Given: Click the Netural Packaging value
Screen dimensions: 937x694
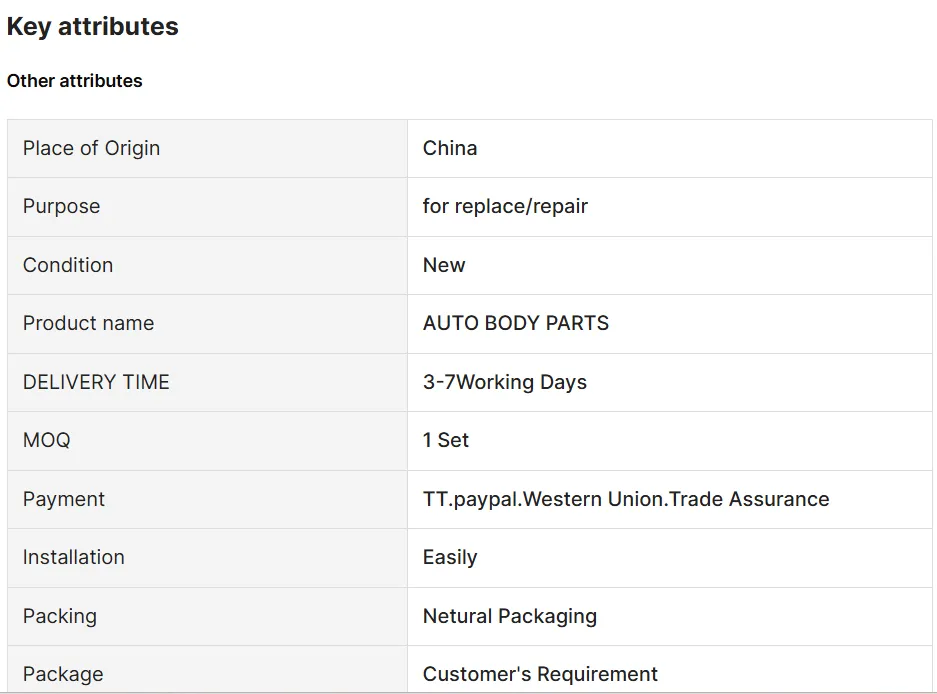Looking at the screenshot, I should pyautogui.click(x=510, y=616).
